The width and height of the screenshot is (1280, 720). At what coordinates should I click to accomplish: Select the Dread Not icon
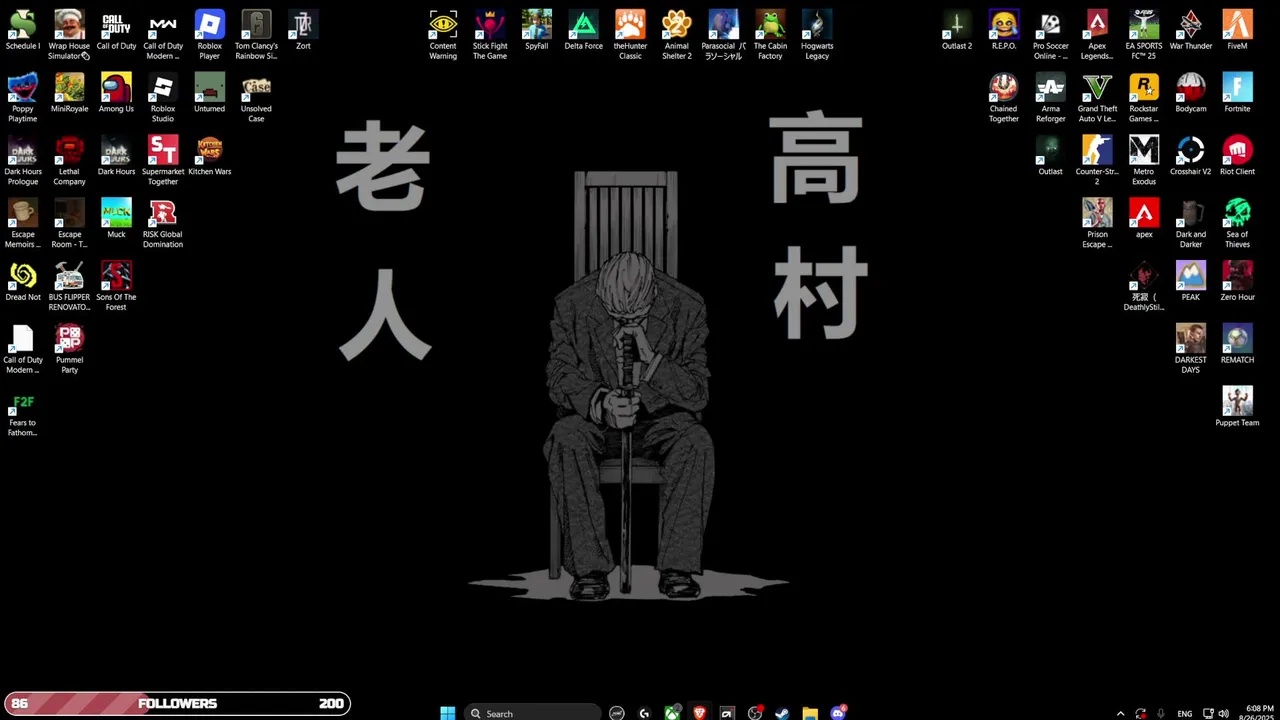point(22,281)
